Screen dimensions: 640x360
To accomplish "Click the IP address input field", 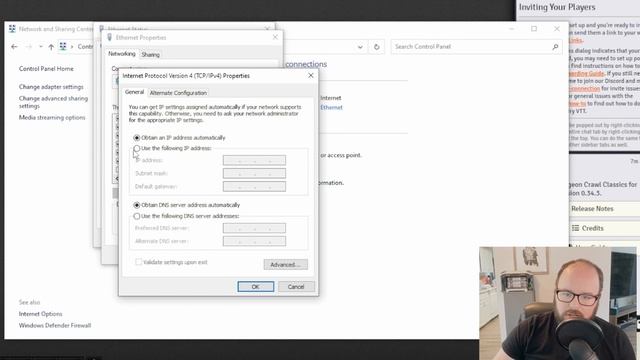I will 254,160.
